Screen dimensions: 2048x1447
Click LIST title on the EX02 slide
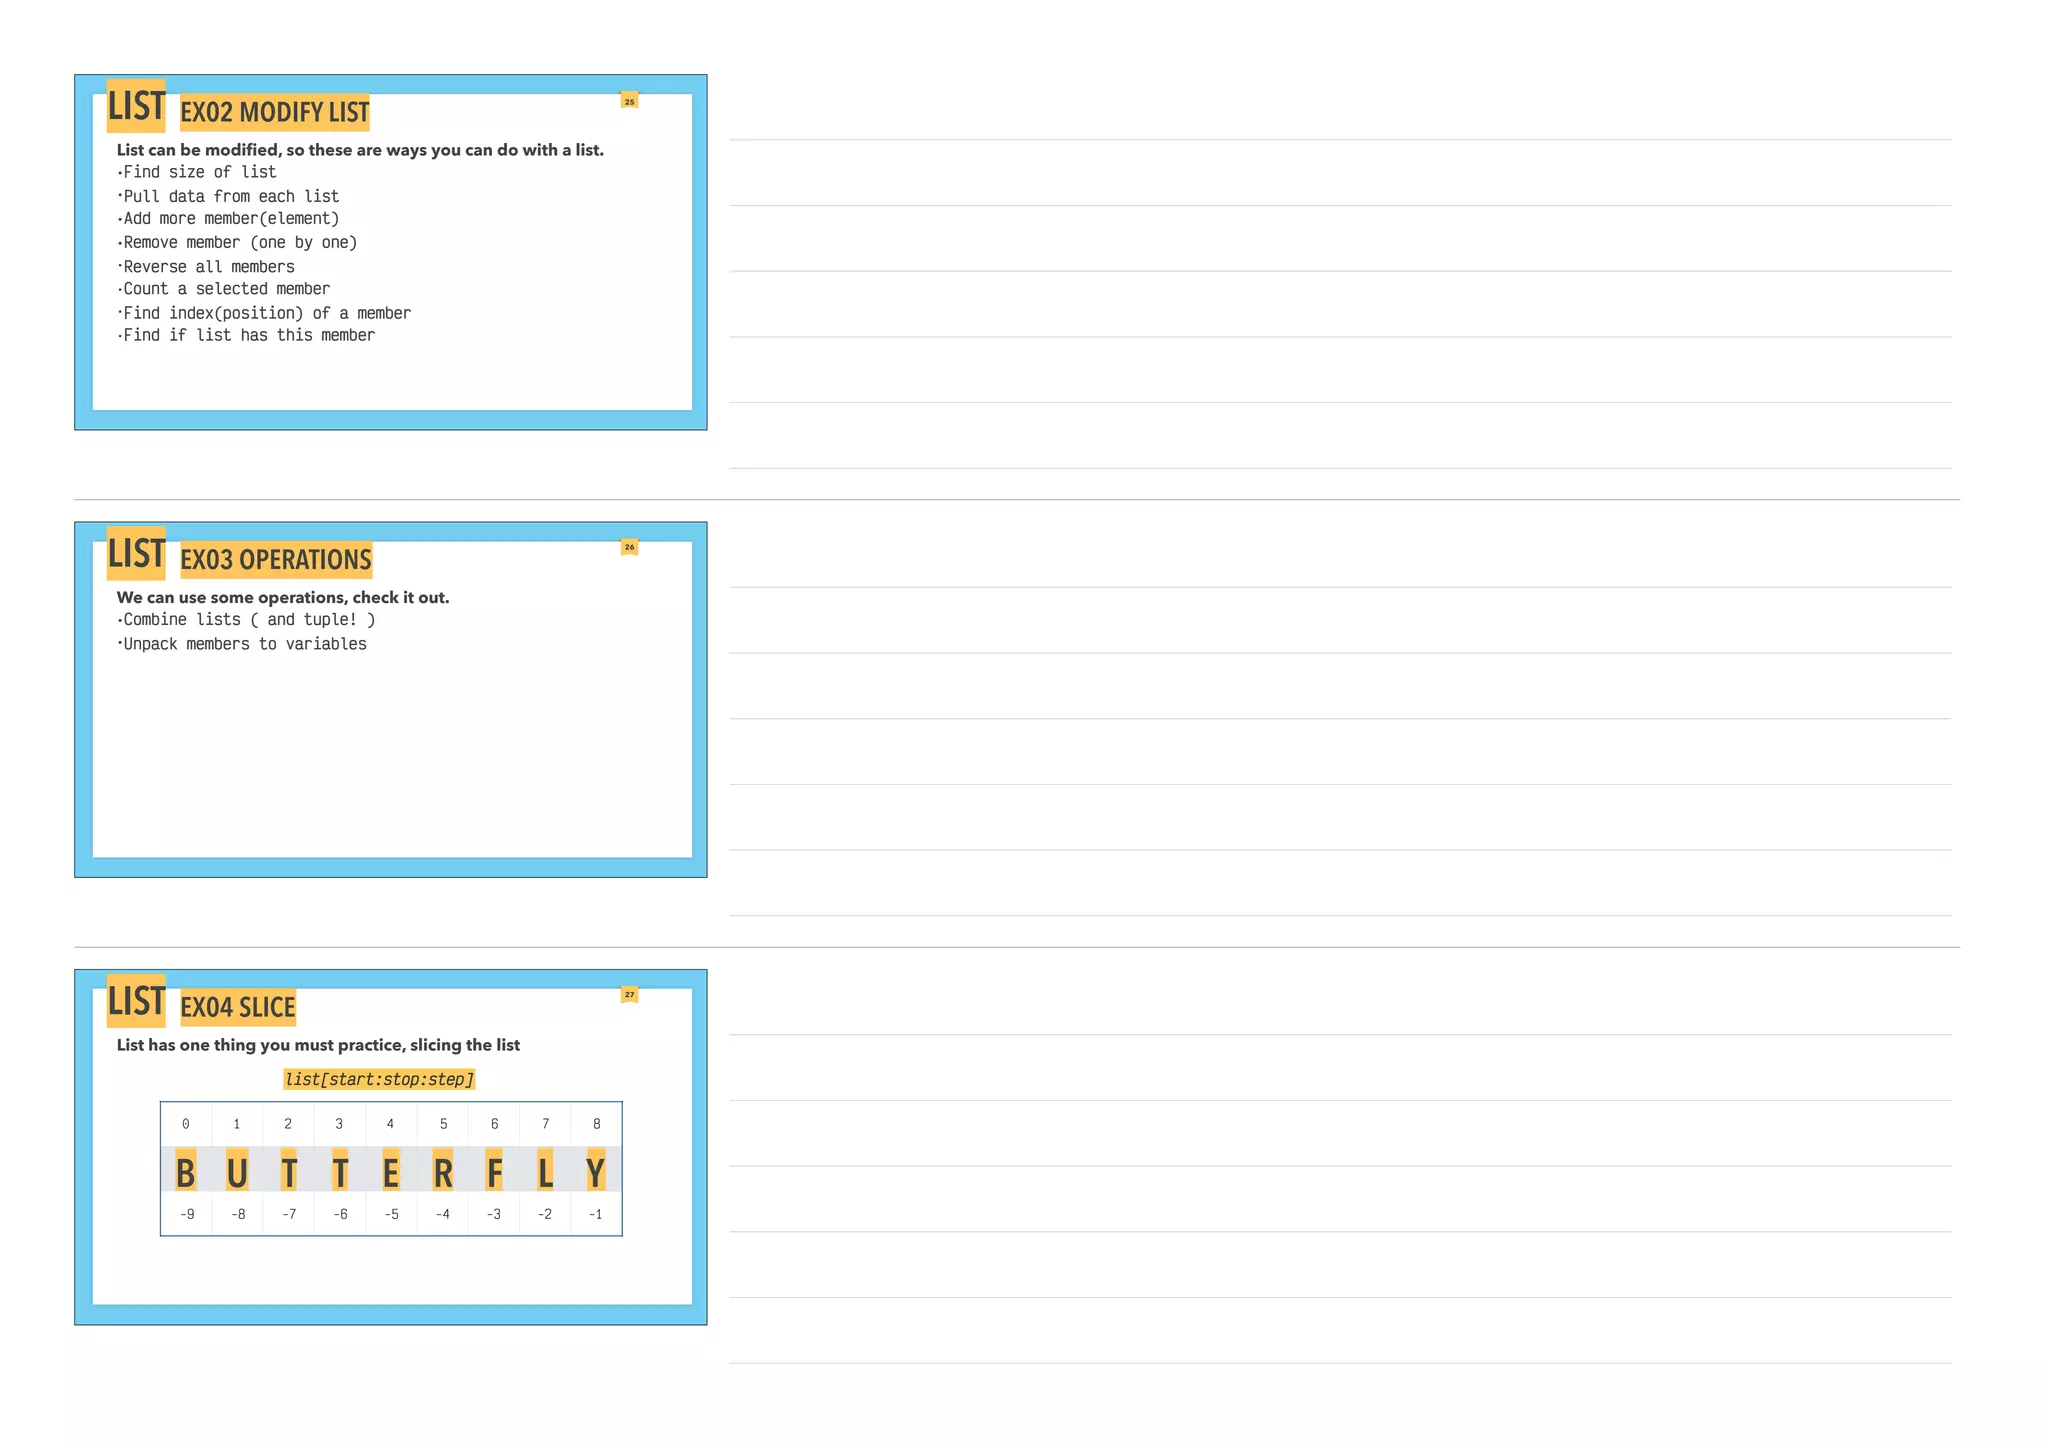[136, 106]
